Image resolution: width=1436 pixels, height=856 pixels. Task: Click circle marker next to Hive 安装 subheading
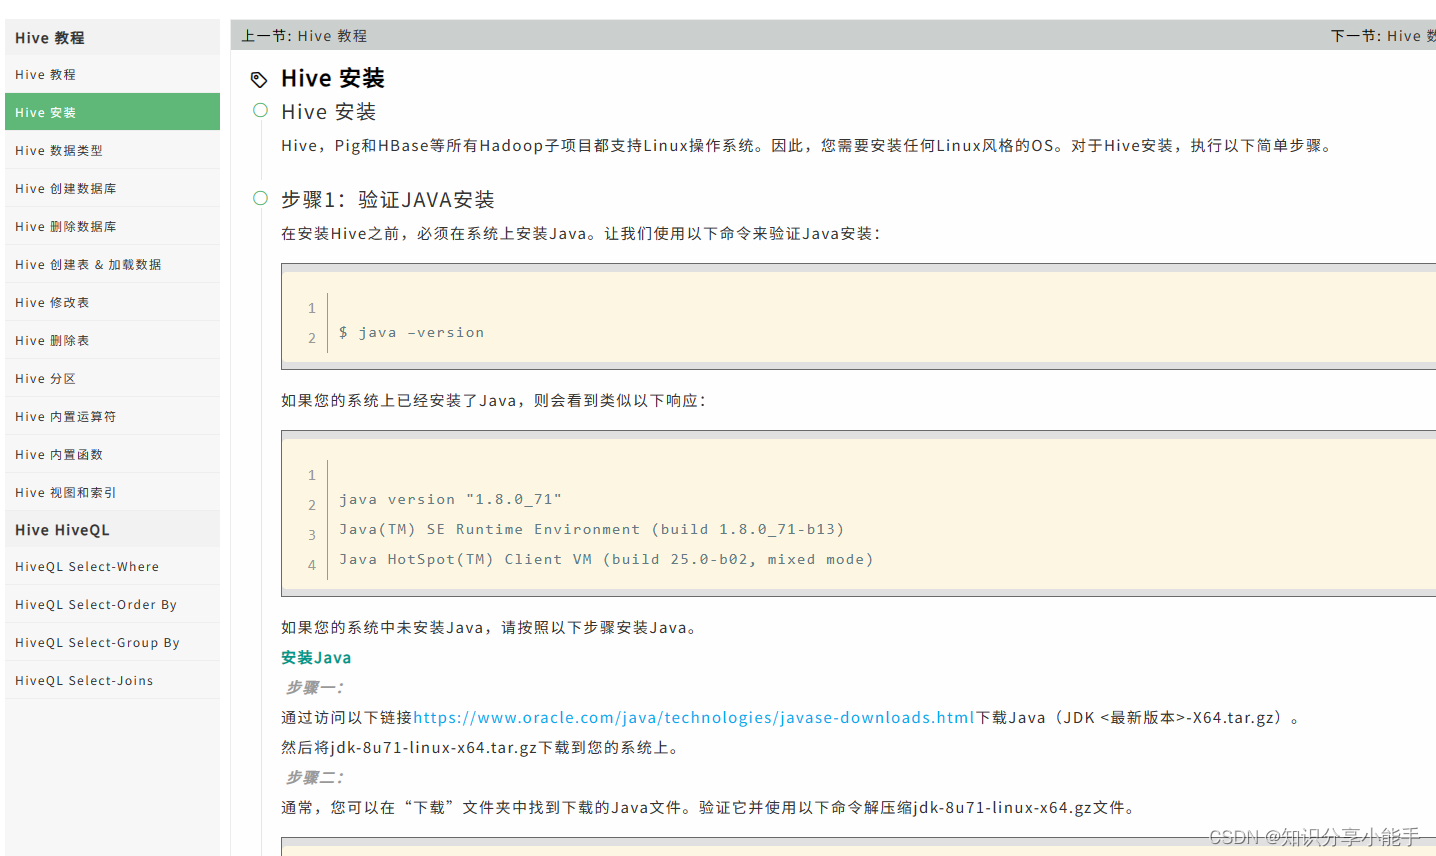click(260, 110)
